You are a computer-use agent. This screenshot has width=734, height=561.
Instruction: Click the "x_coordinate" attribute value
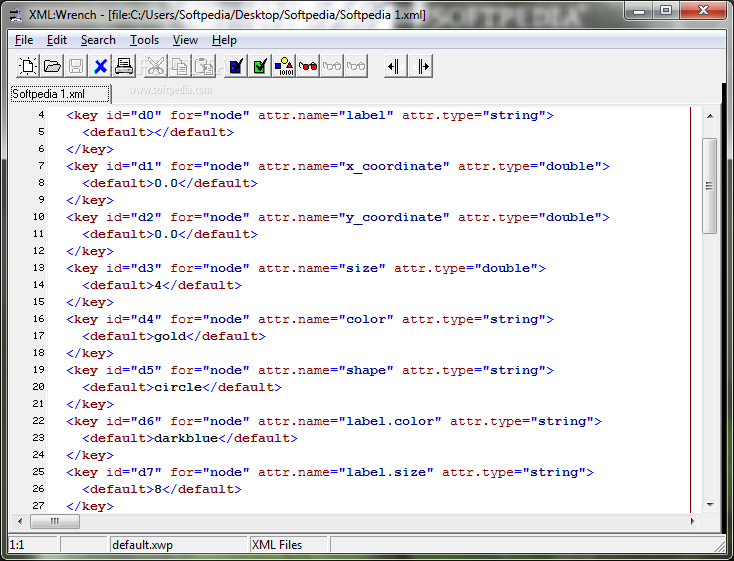pyautogui.click(x=394, y=166)
